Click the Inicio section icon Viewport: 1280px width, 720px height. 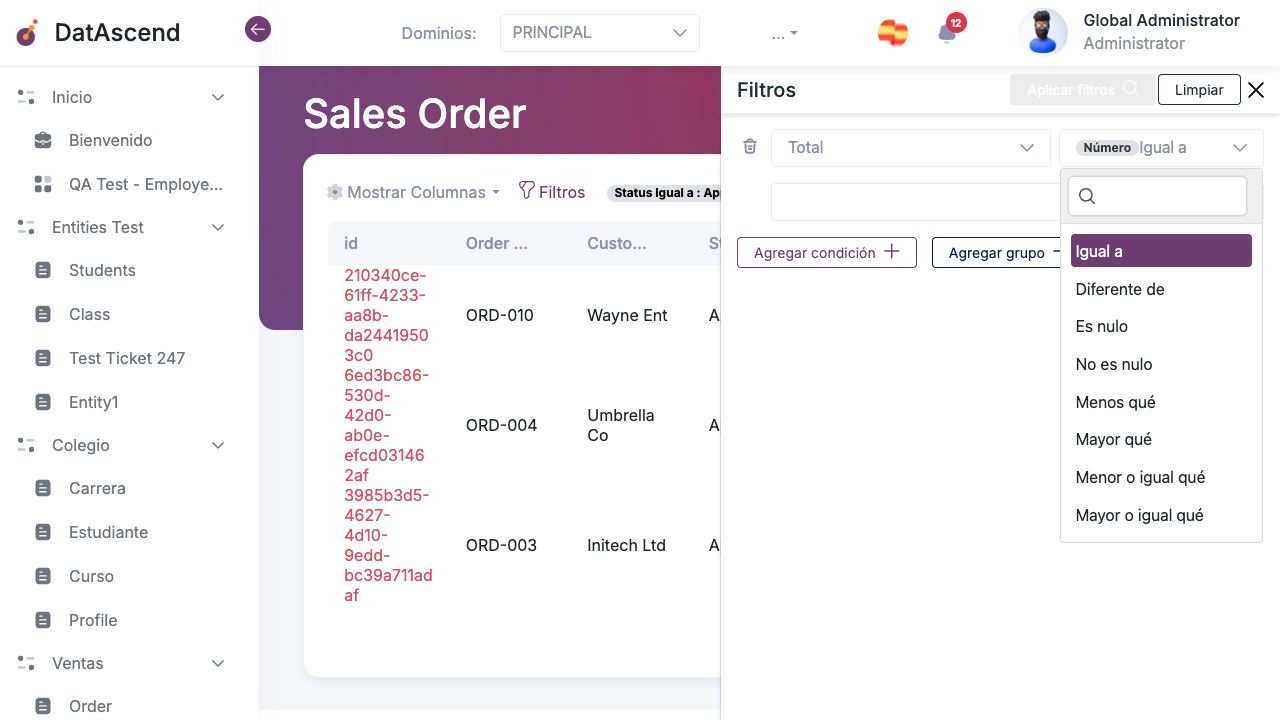[x=26, y=97]
